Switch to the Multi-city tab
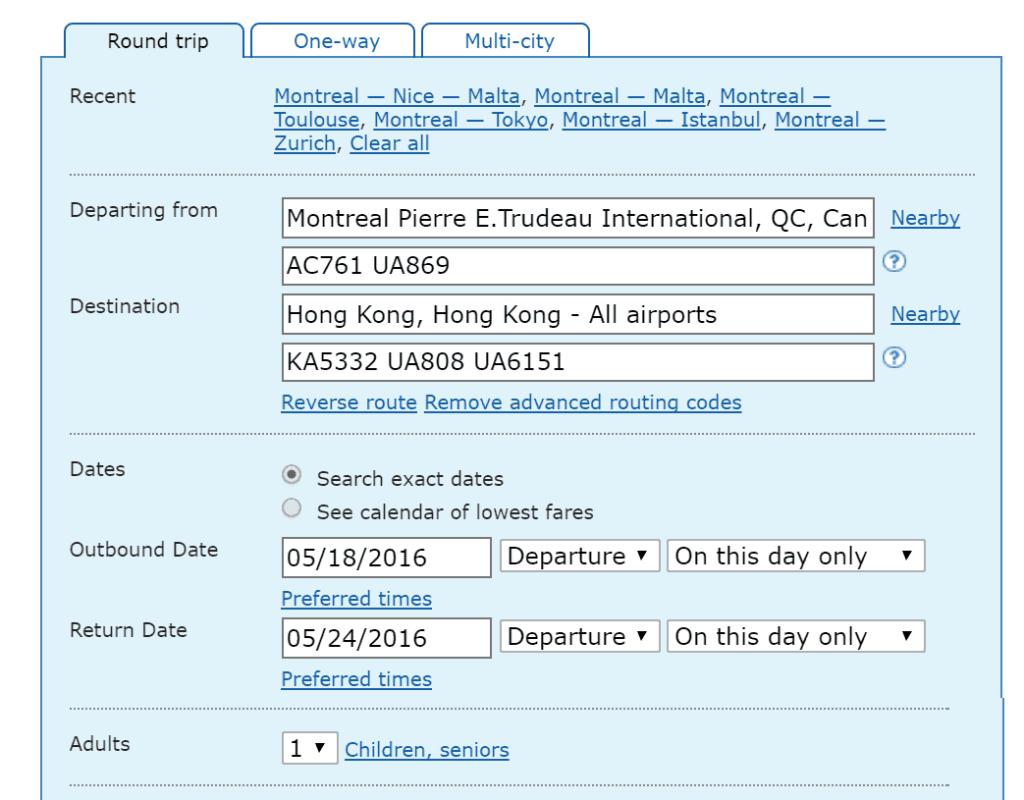This screenshot has width=1024, height=800. [x=512, y=40]
